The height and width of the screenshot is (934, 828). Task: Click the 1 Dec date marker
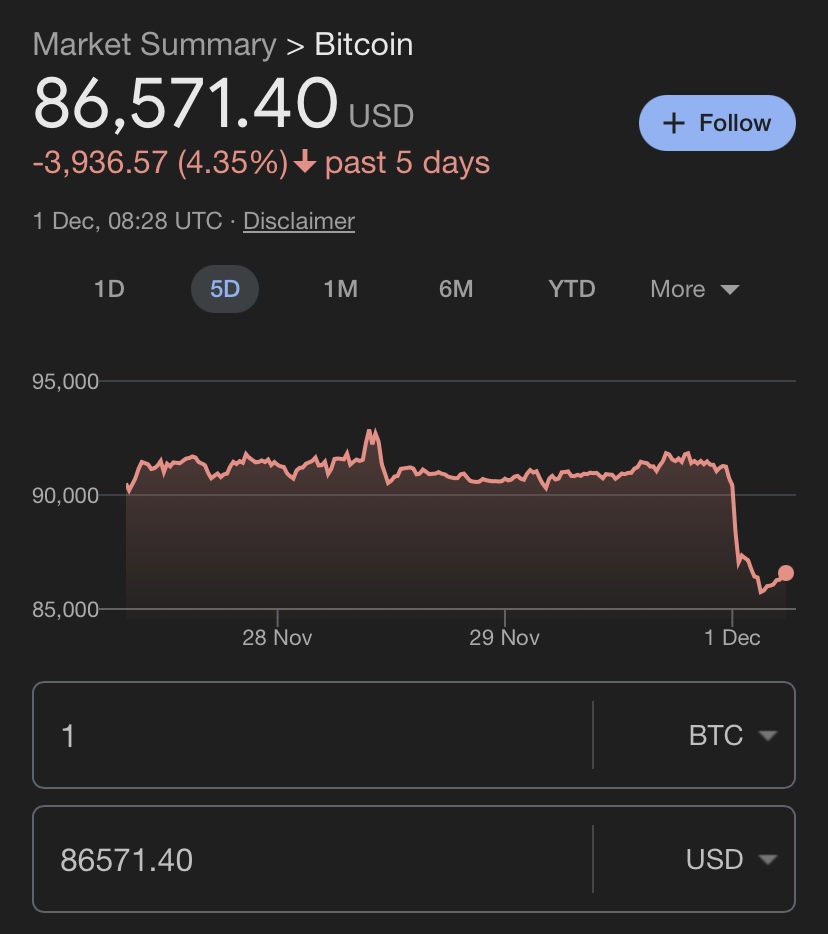click(x=732, y=637)
